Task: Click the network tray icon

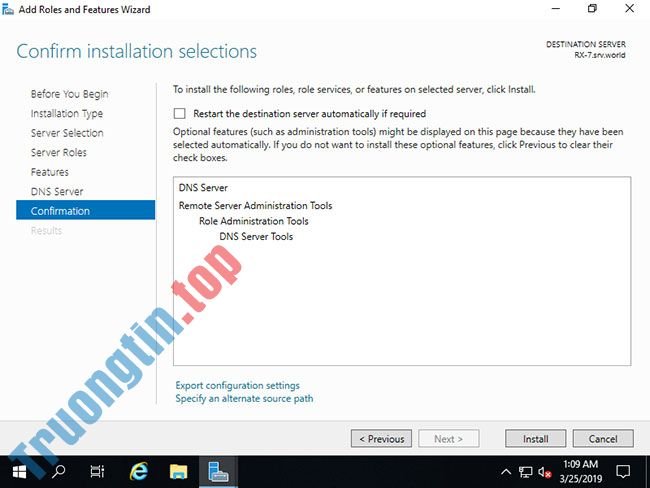Action: (x=526, y=472)
